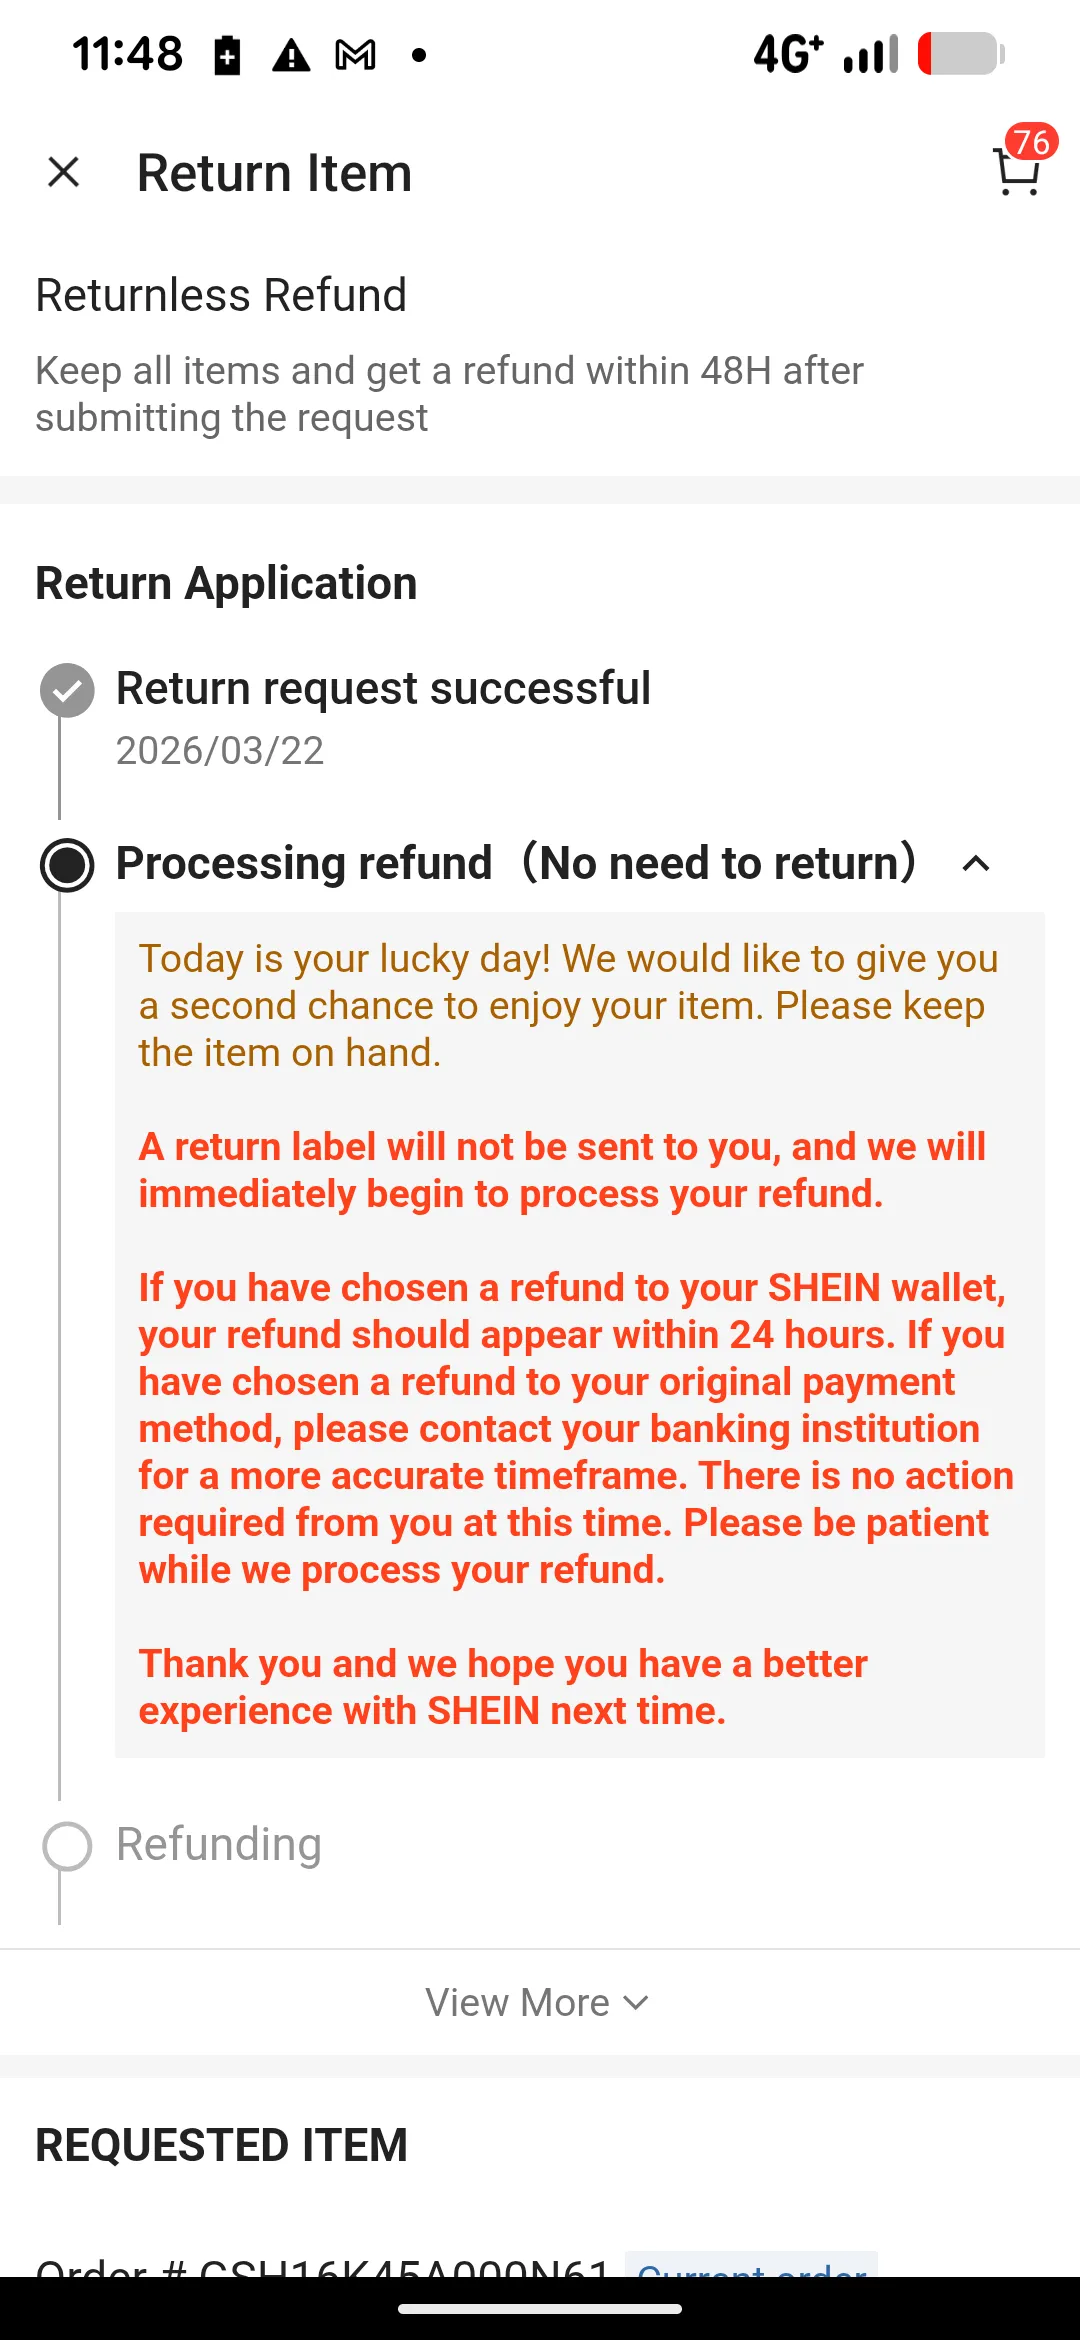
Task: Select the Processing refund step circle
Action: click(67, 865)
